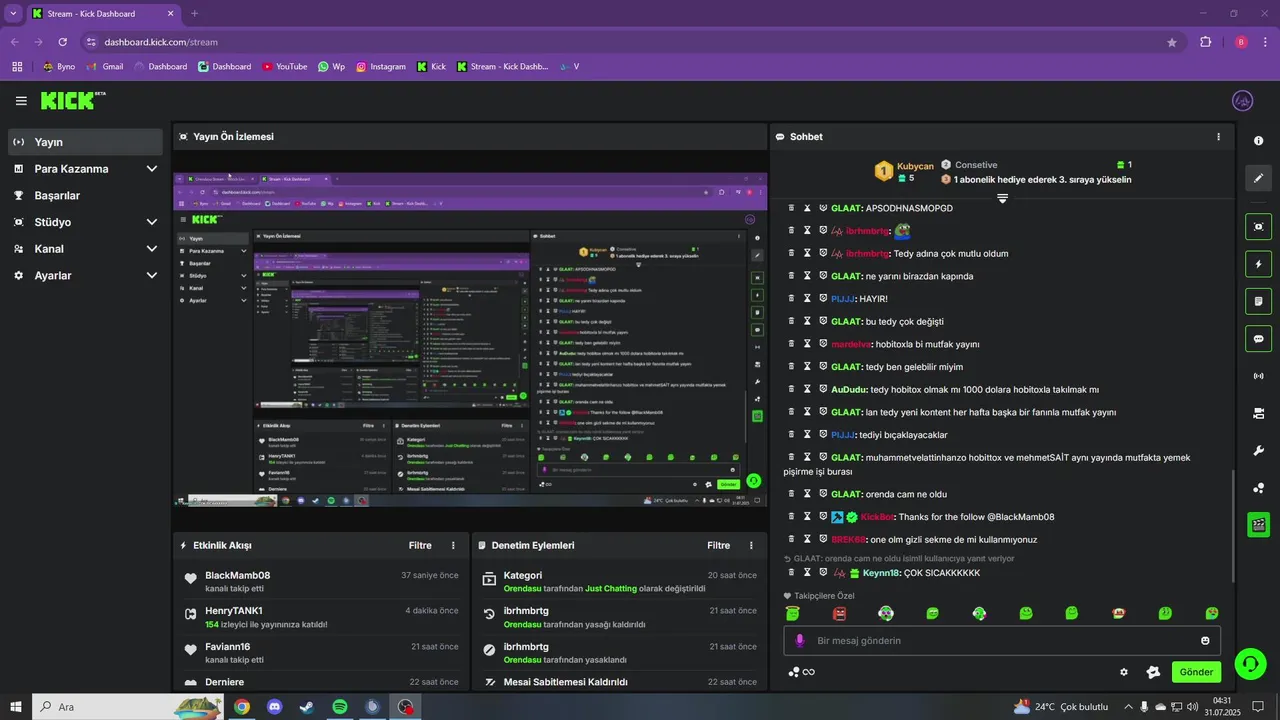This screenshot has width=1280, height=720.
Task: Open Spotify from the Windows taskbar
Action: click(340, 707)
